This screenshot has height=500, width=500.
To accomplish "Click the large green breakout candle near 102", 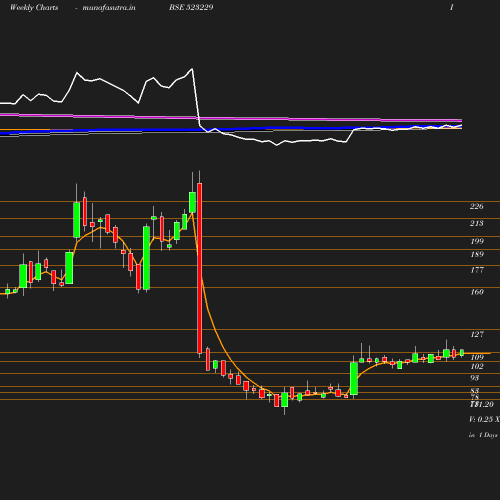I will coord(354,379).
